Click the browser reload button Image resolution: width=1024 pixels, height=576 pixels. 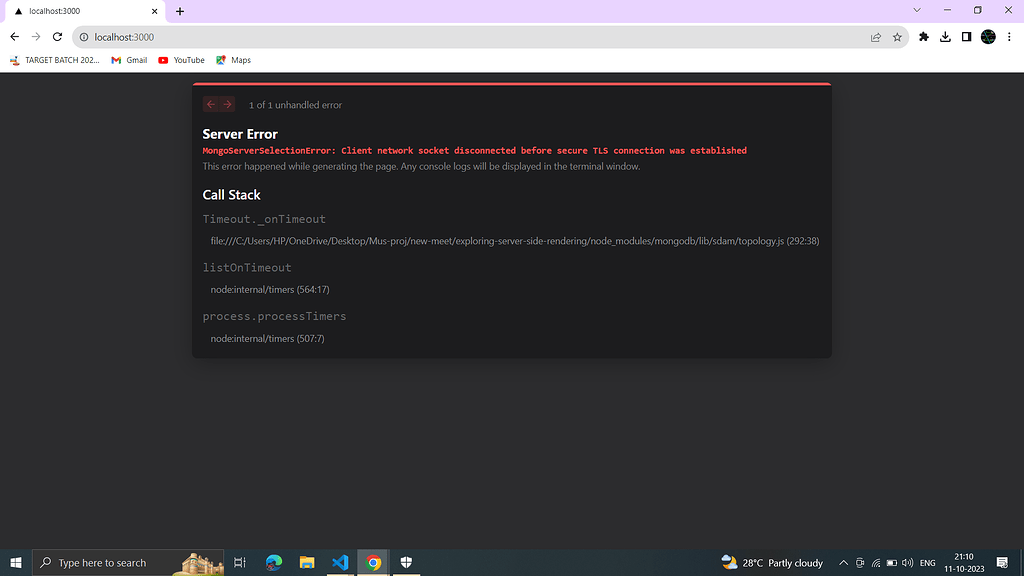pos(57,37)
